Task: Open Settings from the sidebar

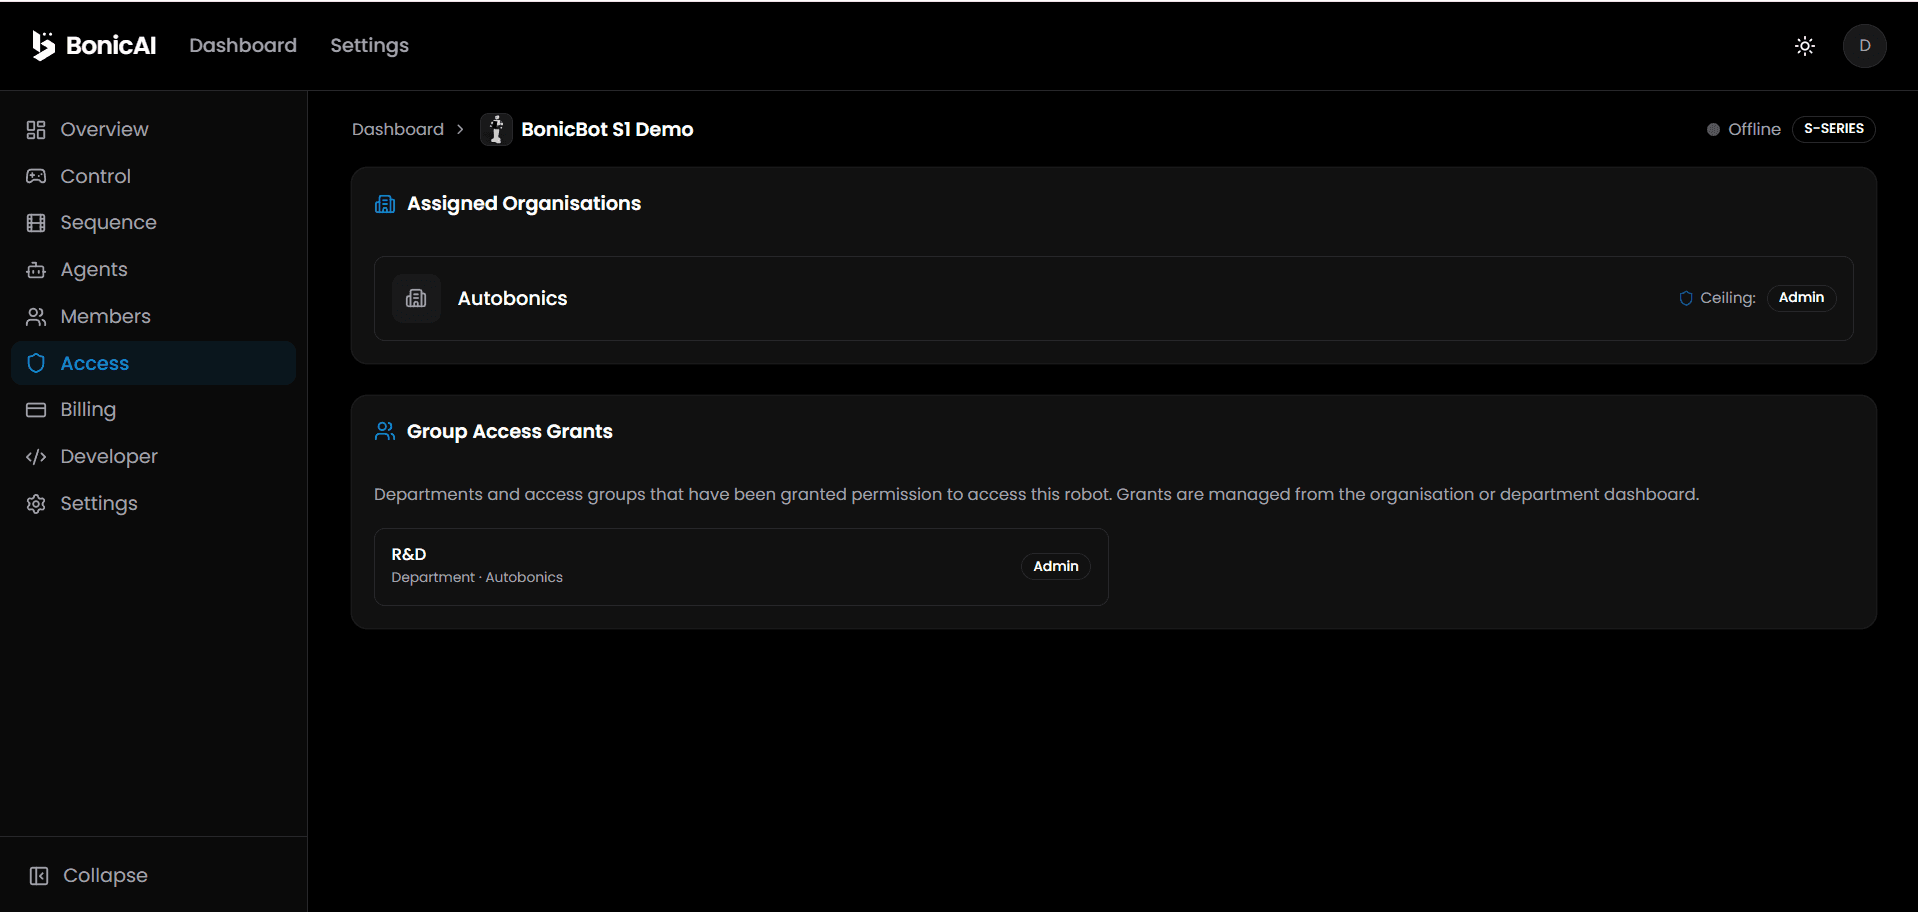Action: click(x=154, y=504)
